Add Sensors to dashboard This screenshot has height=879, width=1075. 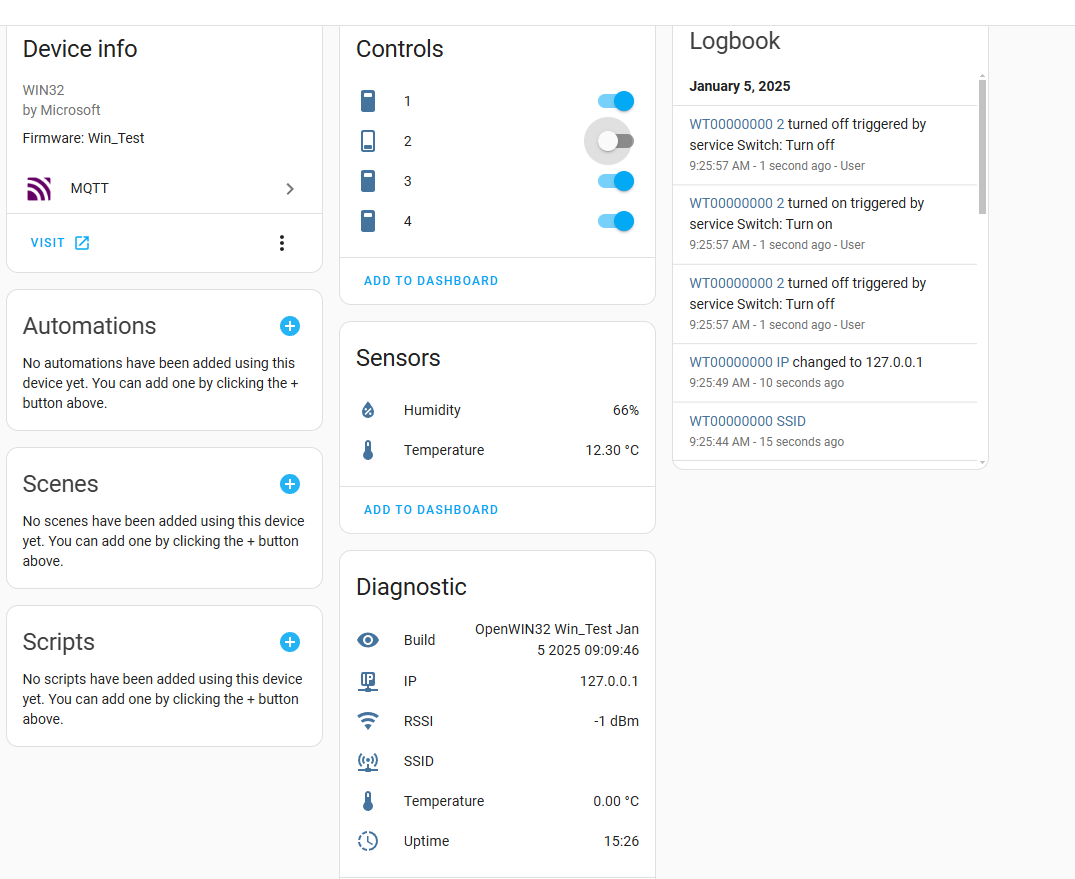(x=431, y=510)
